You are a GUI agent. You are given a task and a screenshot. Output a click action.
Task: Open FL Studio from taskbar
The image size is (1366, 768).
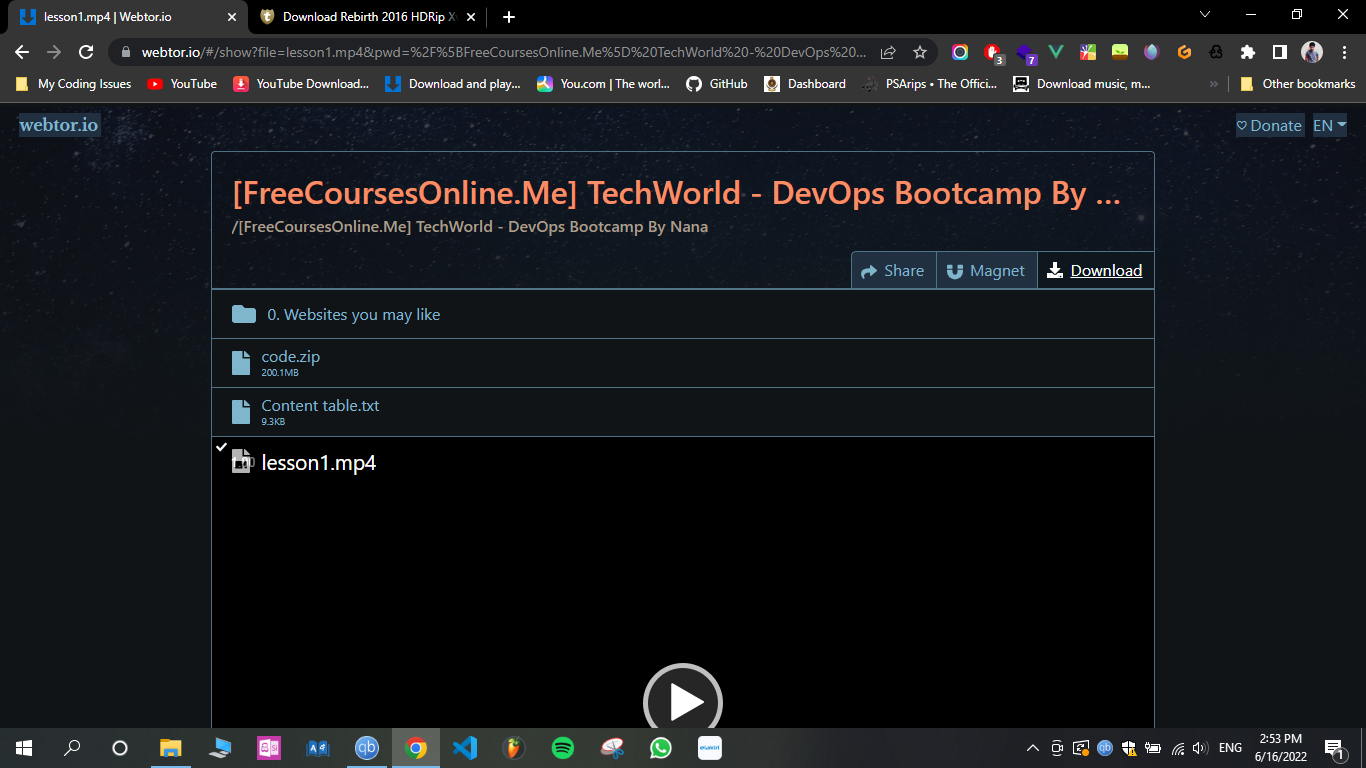(x=514, y=747)
